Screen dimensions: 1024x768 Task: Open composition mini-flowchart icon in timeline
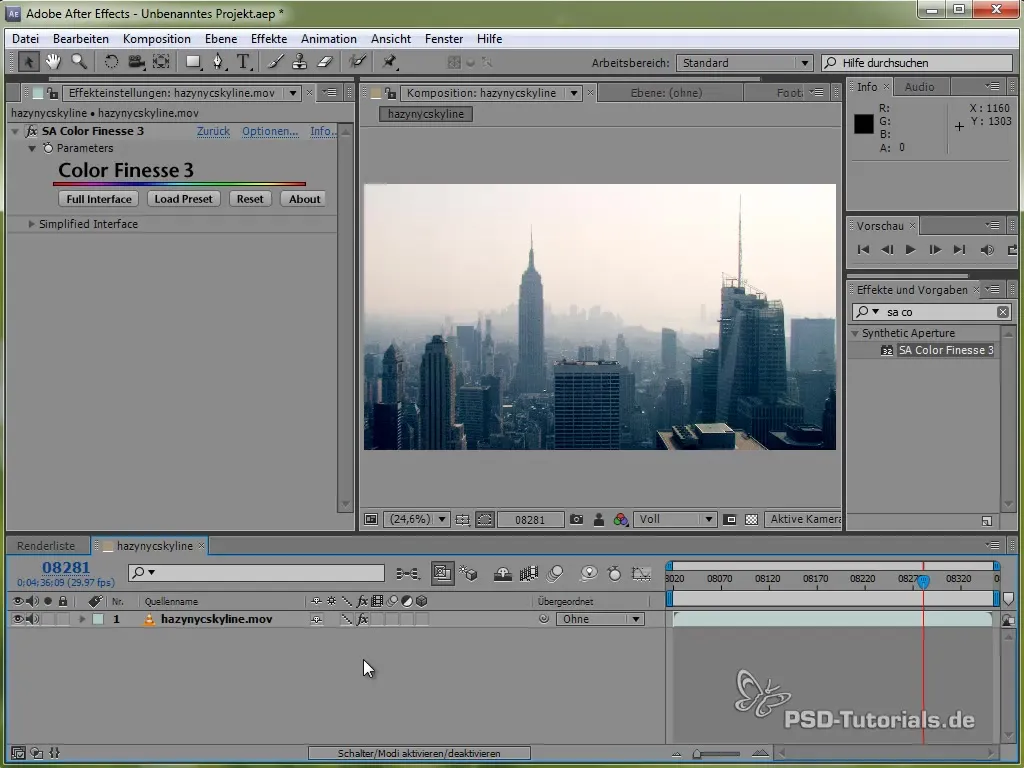pos(408,573)
